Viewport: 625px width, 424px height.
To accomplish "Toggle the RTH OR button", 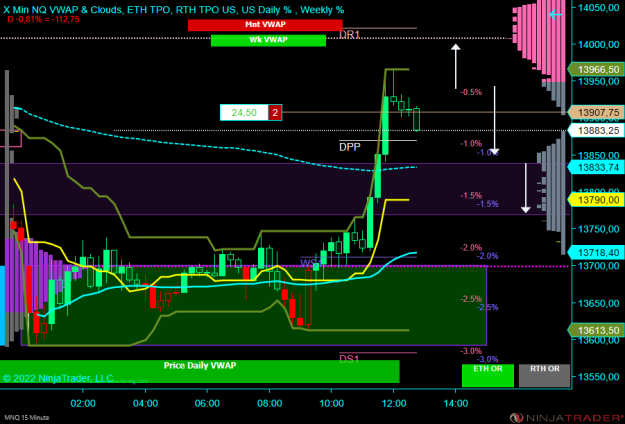I will 544,375.
